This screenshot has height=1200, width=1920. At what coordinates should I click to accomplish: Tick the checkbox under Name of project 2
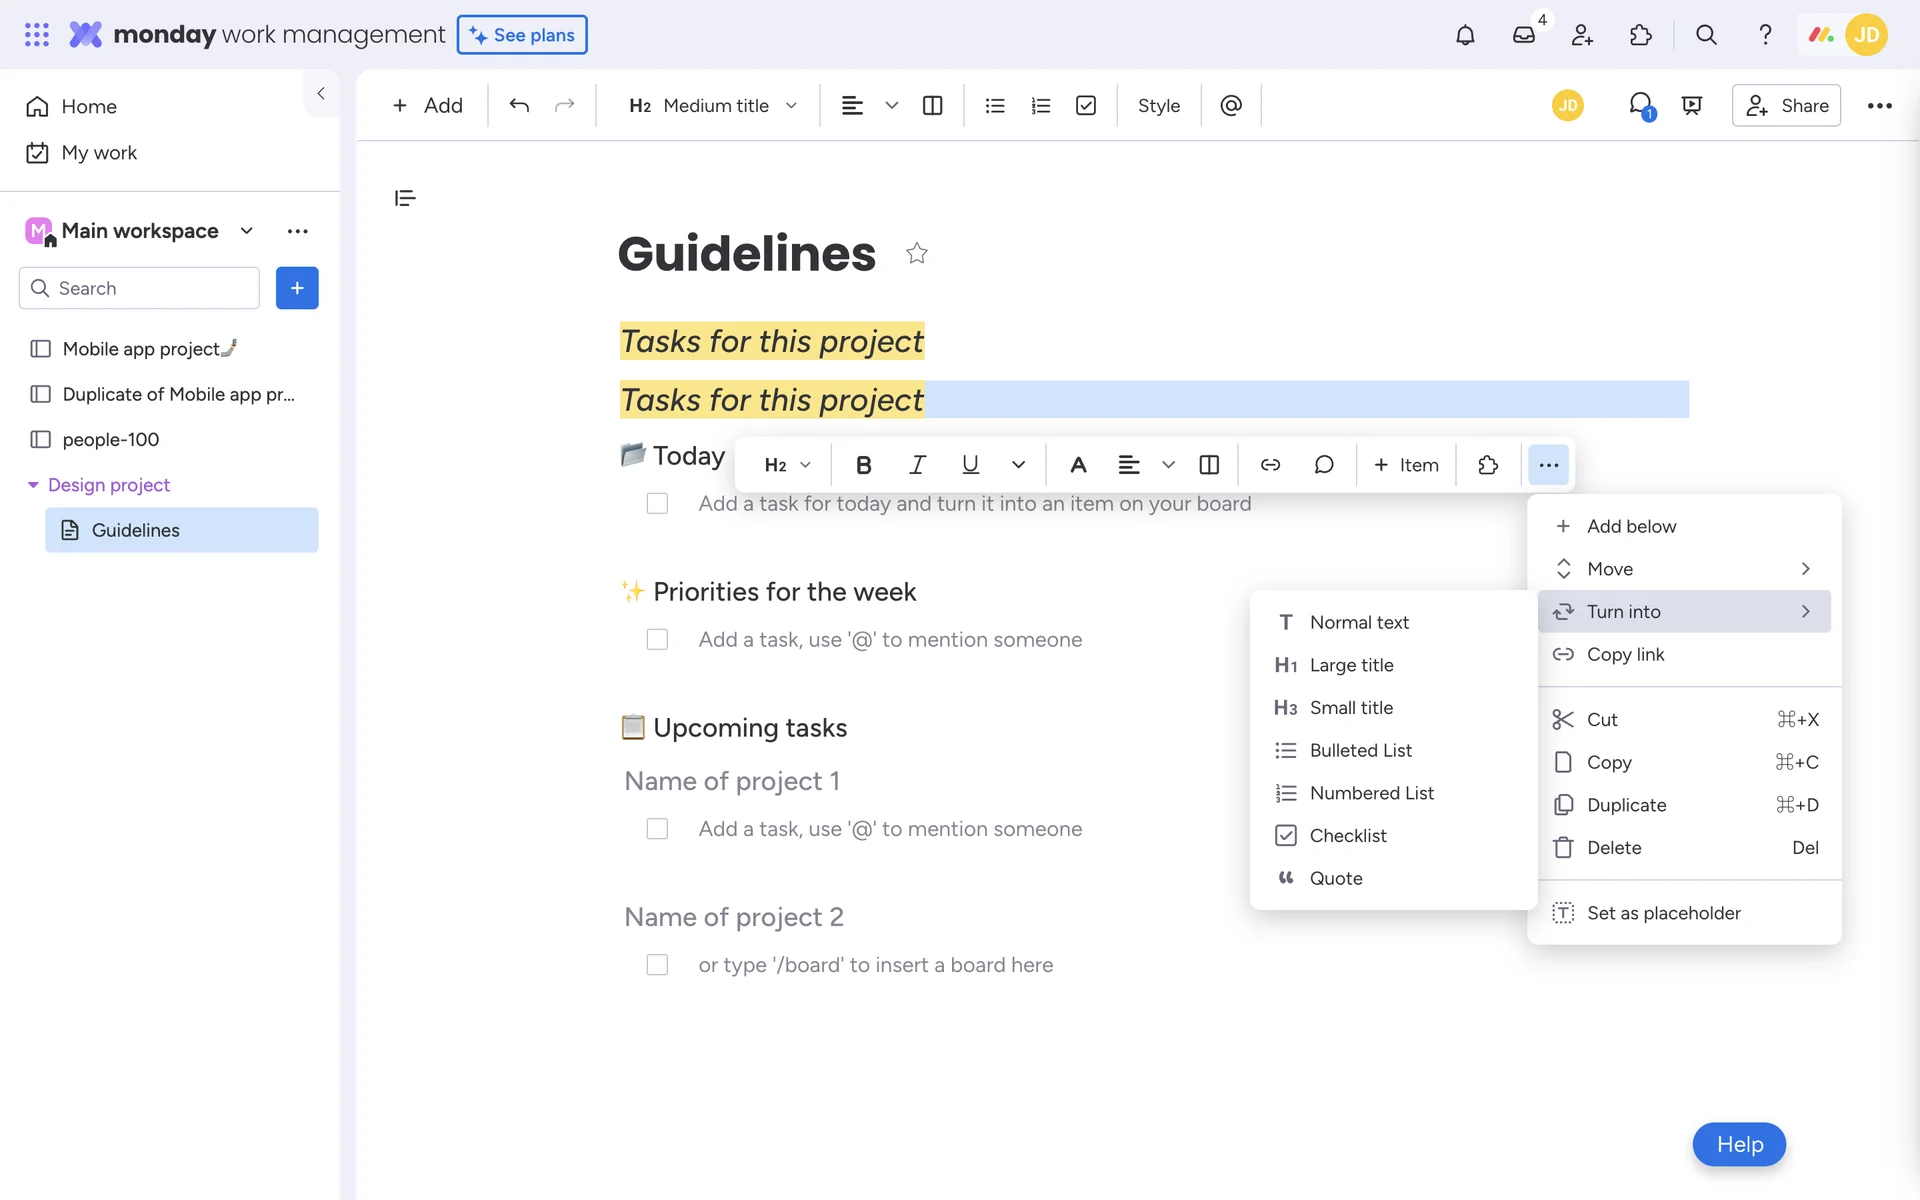pyautogui.click(x=657, y=965)
